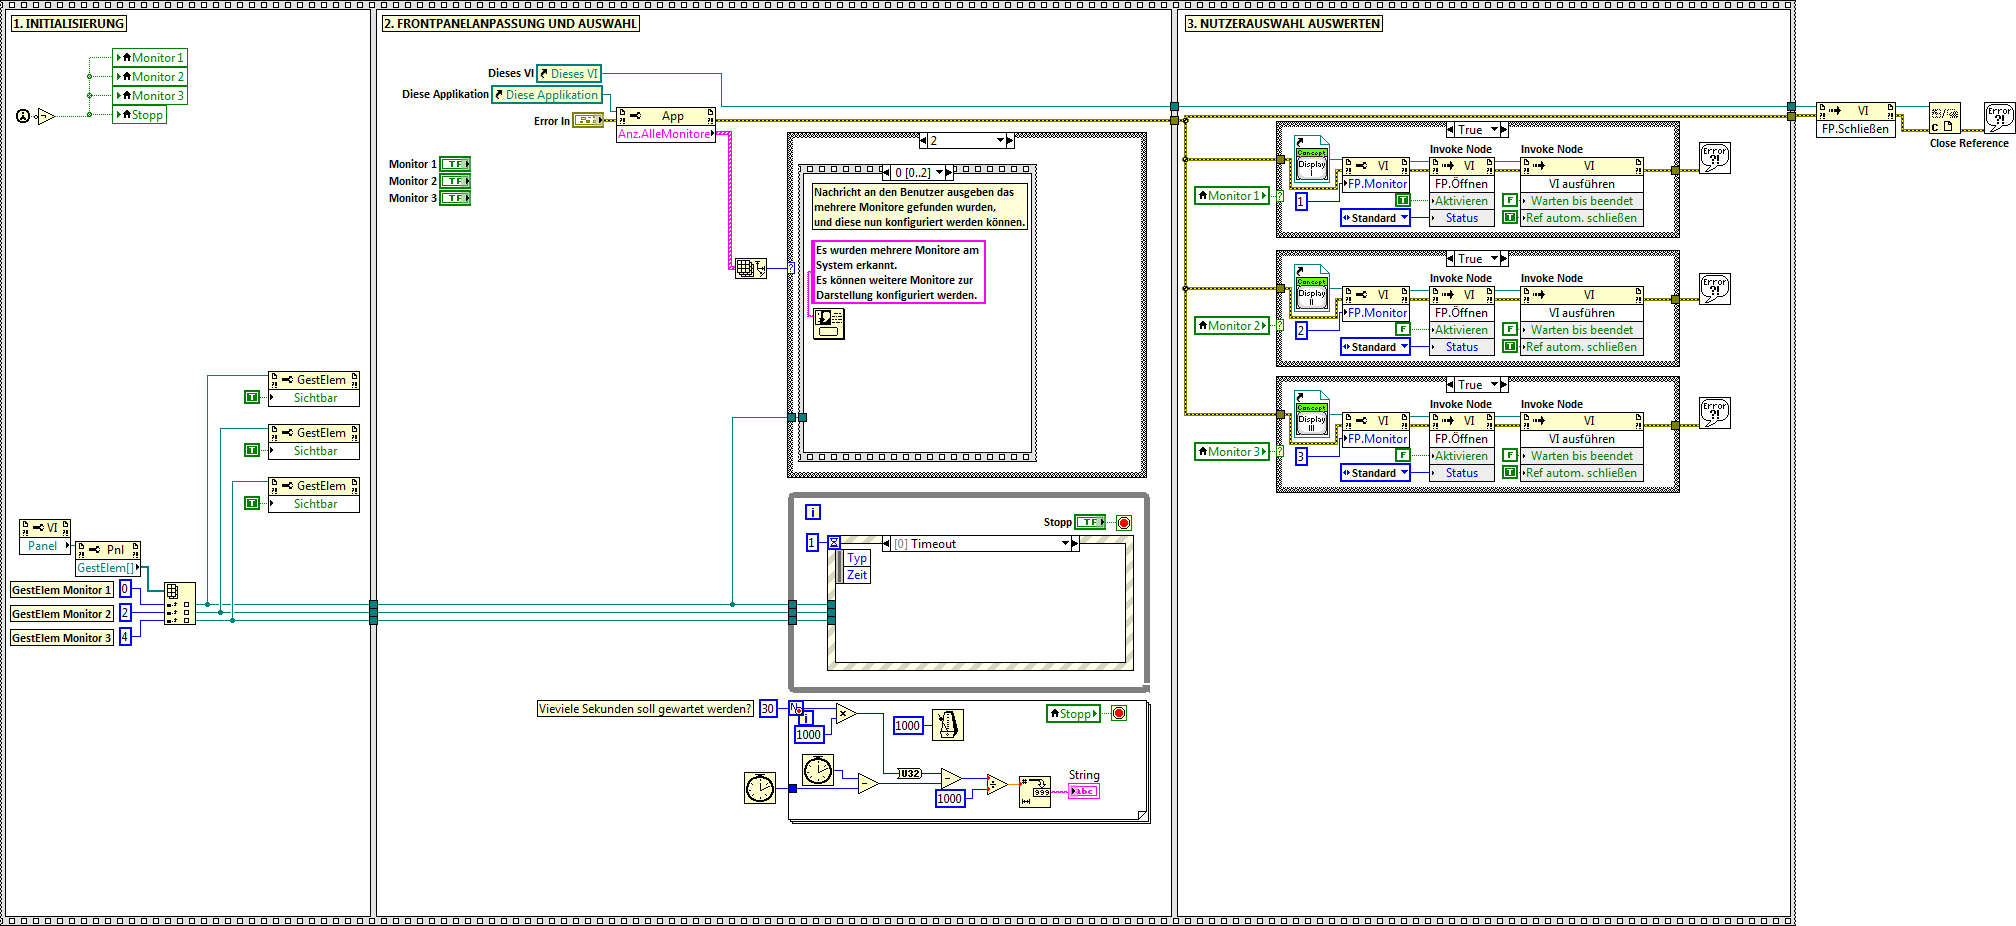2016x926 pixels.
Task: Select the Format Into String node
Action: point(1035,791)
